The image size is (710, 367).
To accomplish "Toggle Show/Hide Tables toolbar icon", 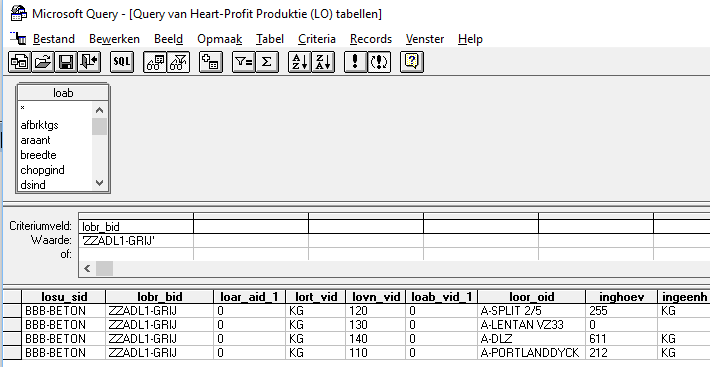I will click(x=155, y=62).
